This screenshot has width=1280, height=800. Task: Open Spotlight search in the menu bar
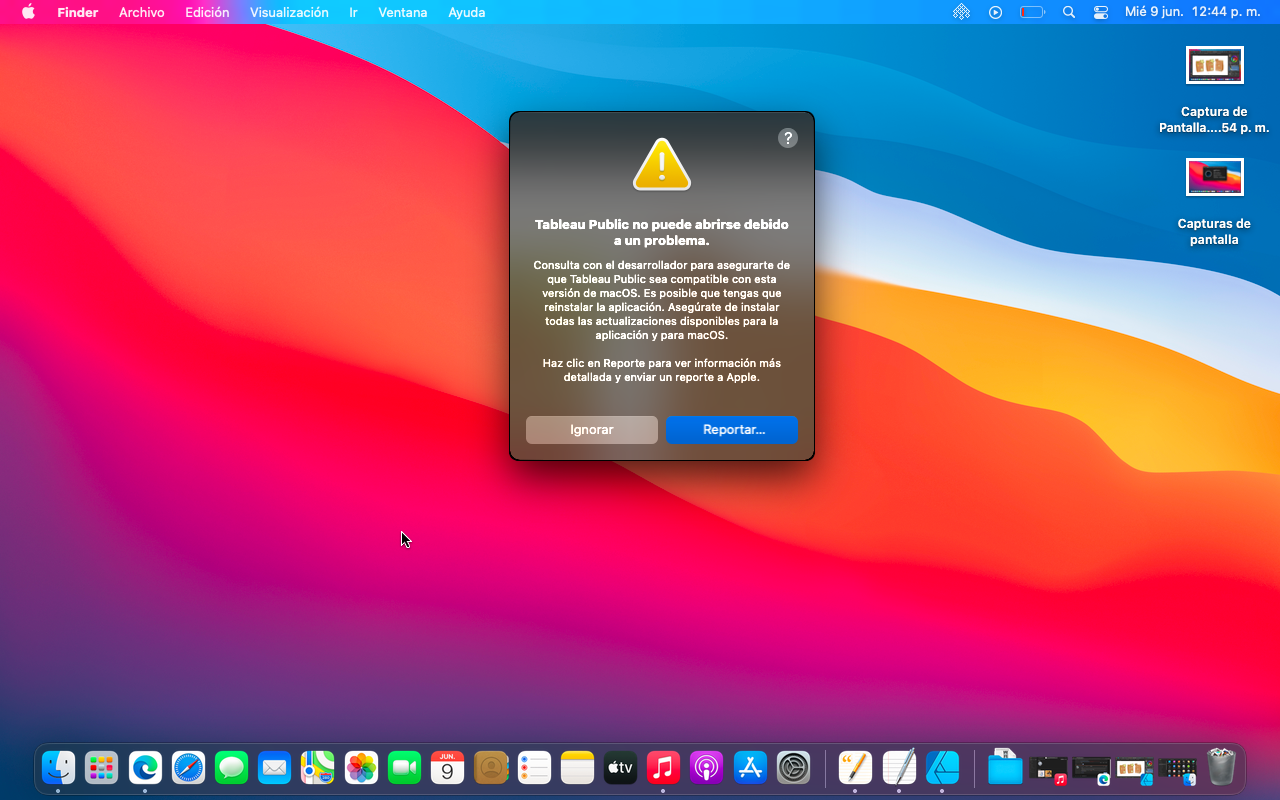point(1069,12)
